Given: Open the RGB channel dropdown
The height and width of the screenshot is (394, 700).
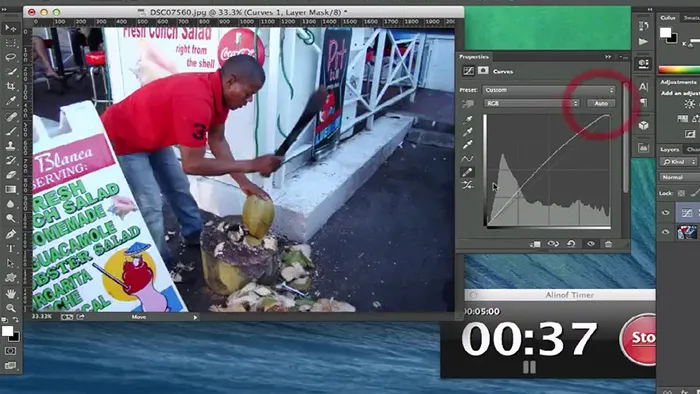Looking at the screenshot, I should click(532, 103).
